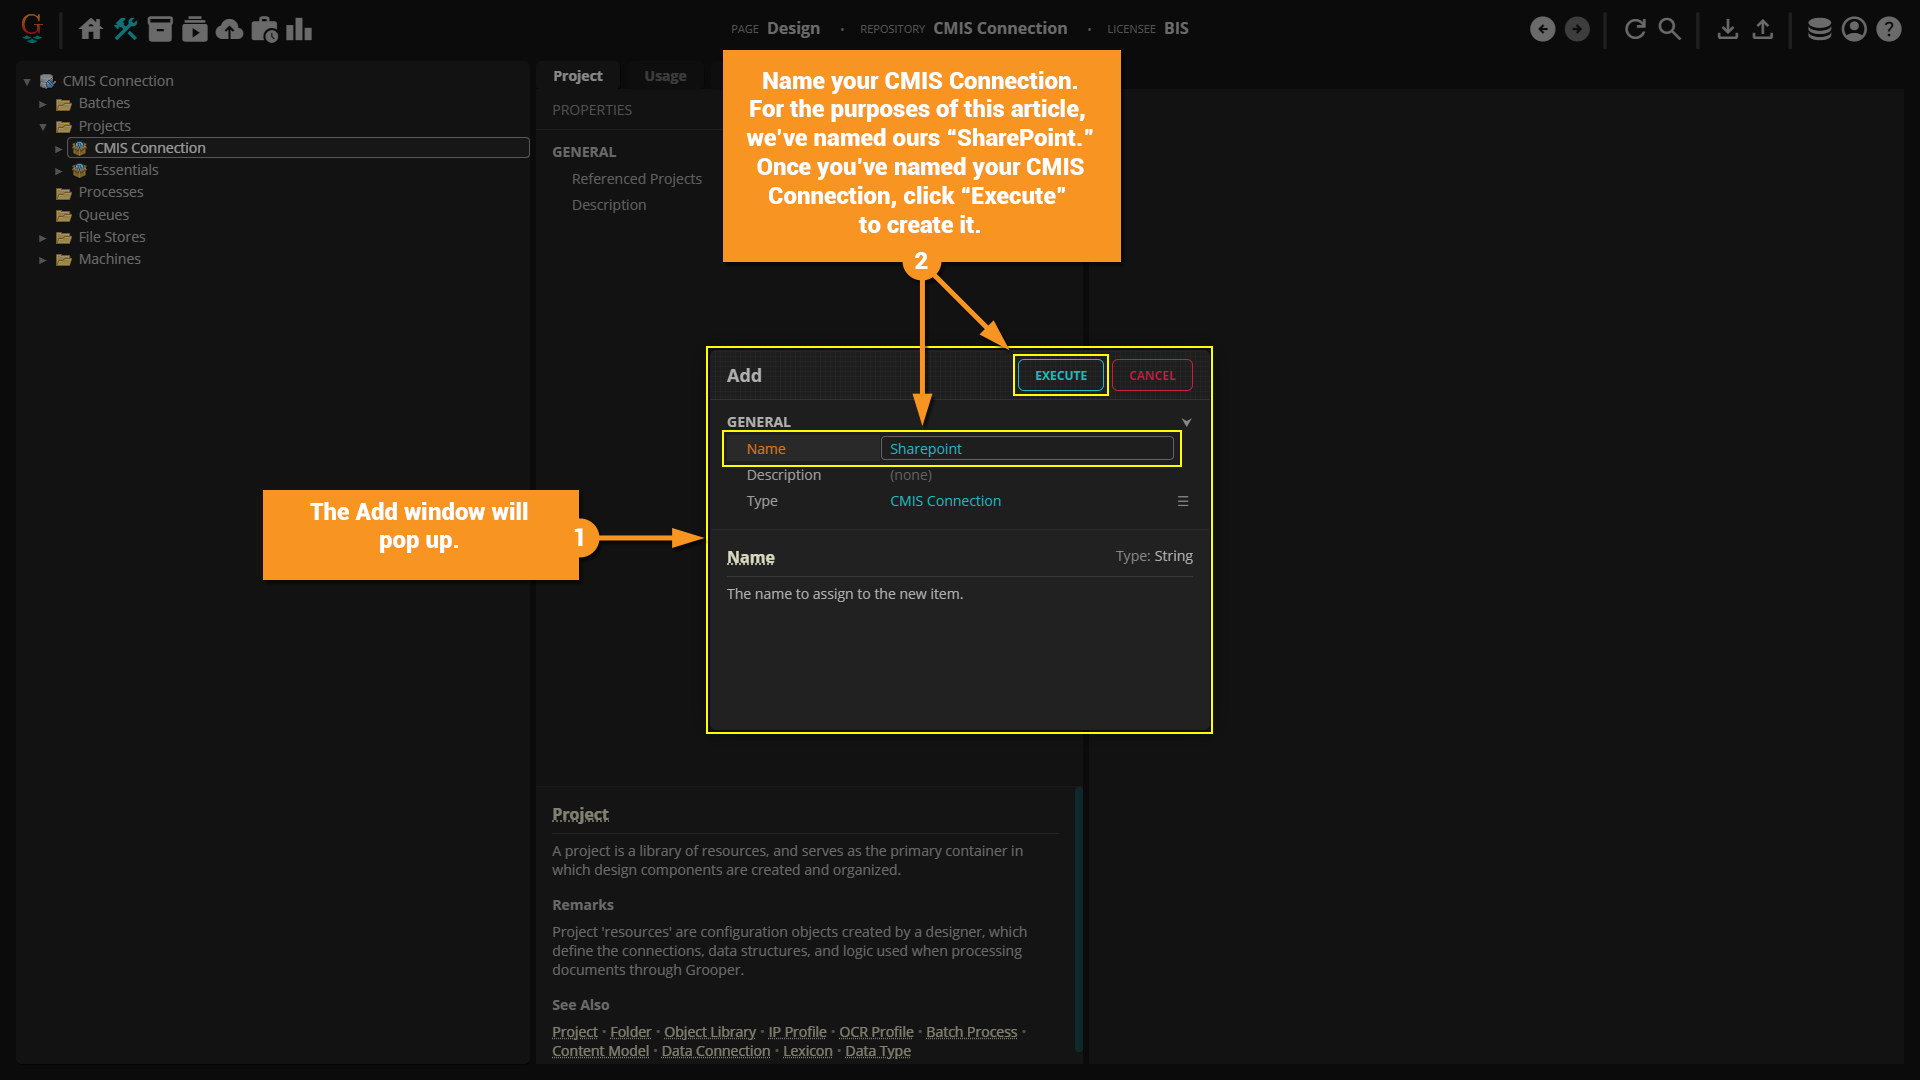Open the Batches archive box icon
The width and height of the screenshot is (1920, 1080).
pyautogui.click(x=160, y=29)
